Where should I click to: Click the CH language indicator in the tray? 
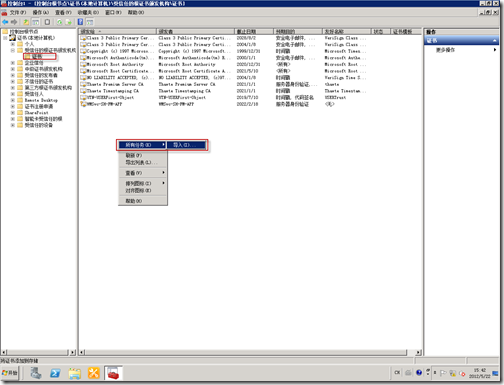397,373
